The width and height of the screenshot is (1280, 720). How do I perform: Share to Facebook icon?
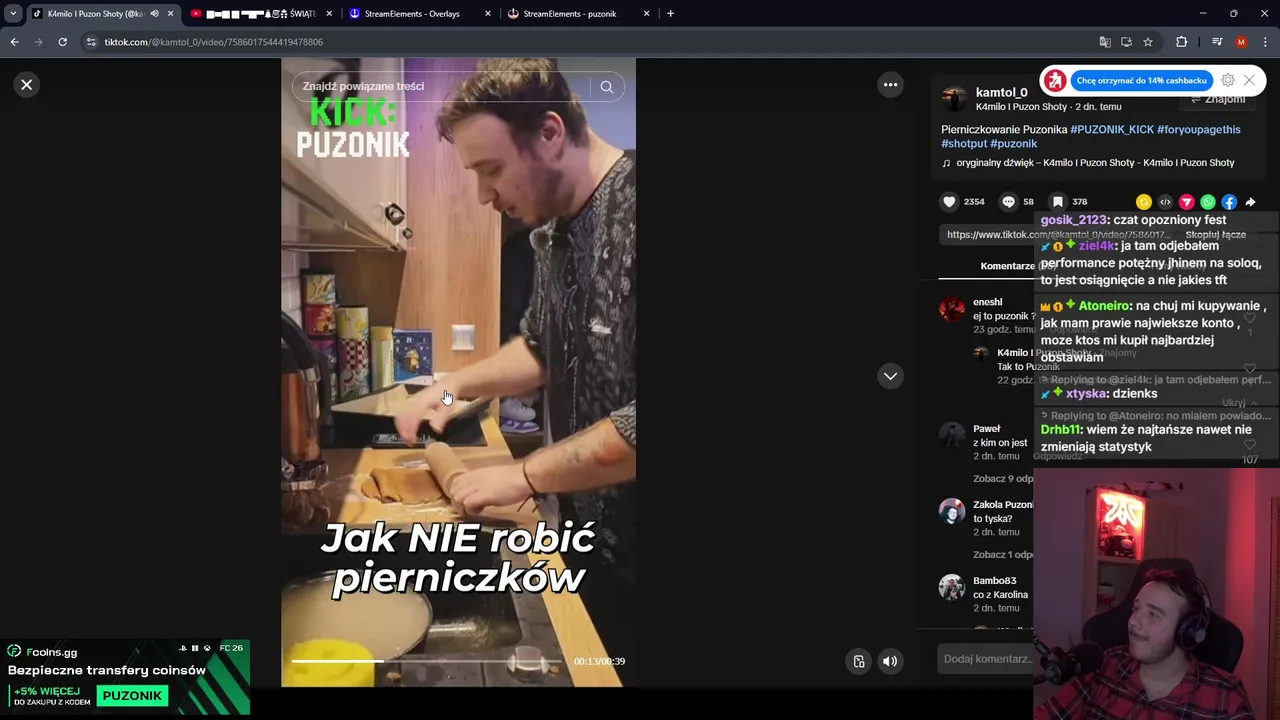pos(1229,202)
